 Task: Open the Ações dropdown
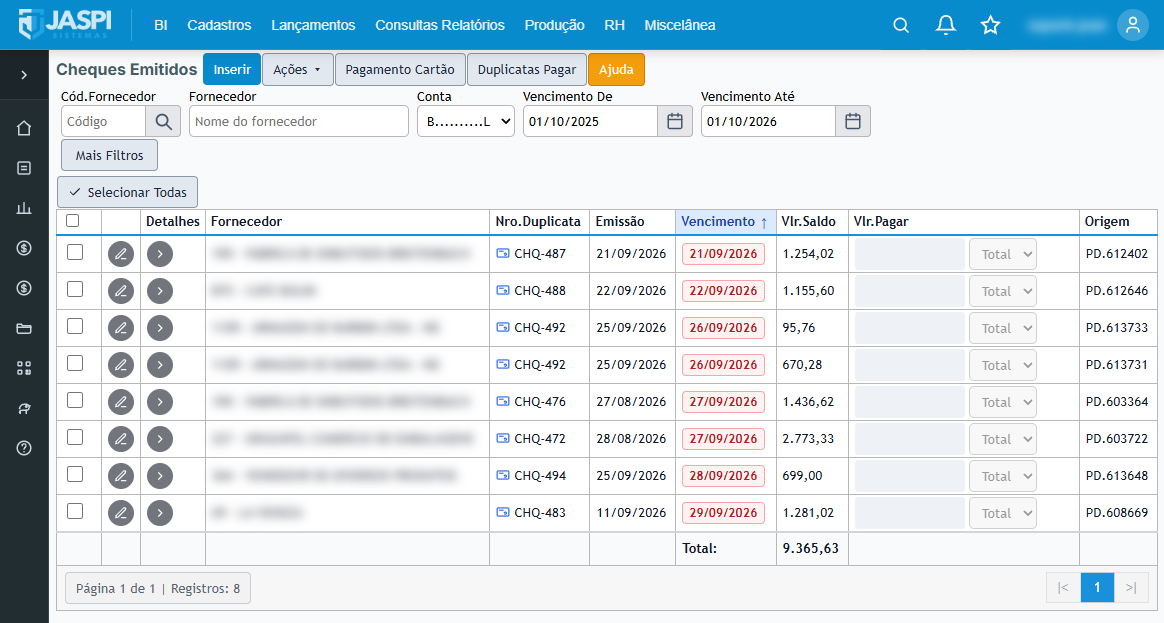coord(297,70)
